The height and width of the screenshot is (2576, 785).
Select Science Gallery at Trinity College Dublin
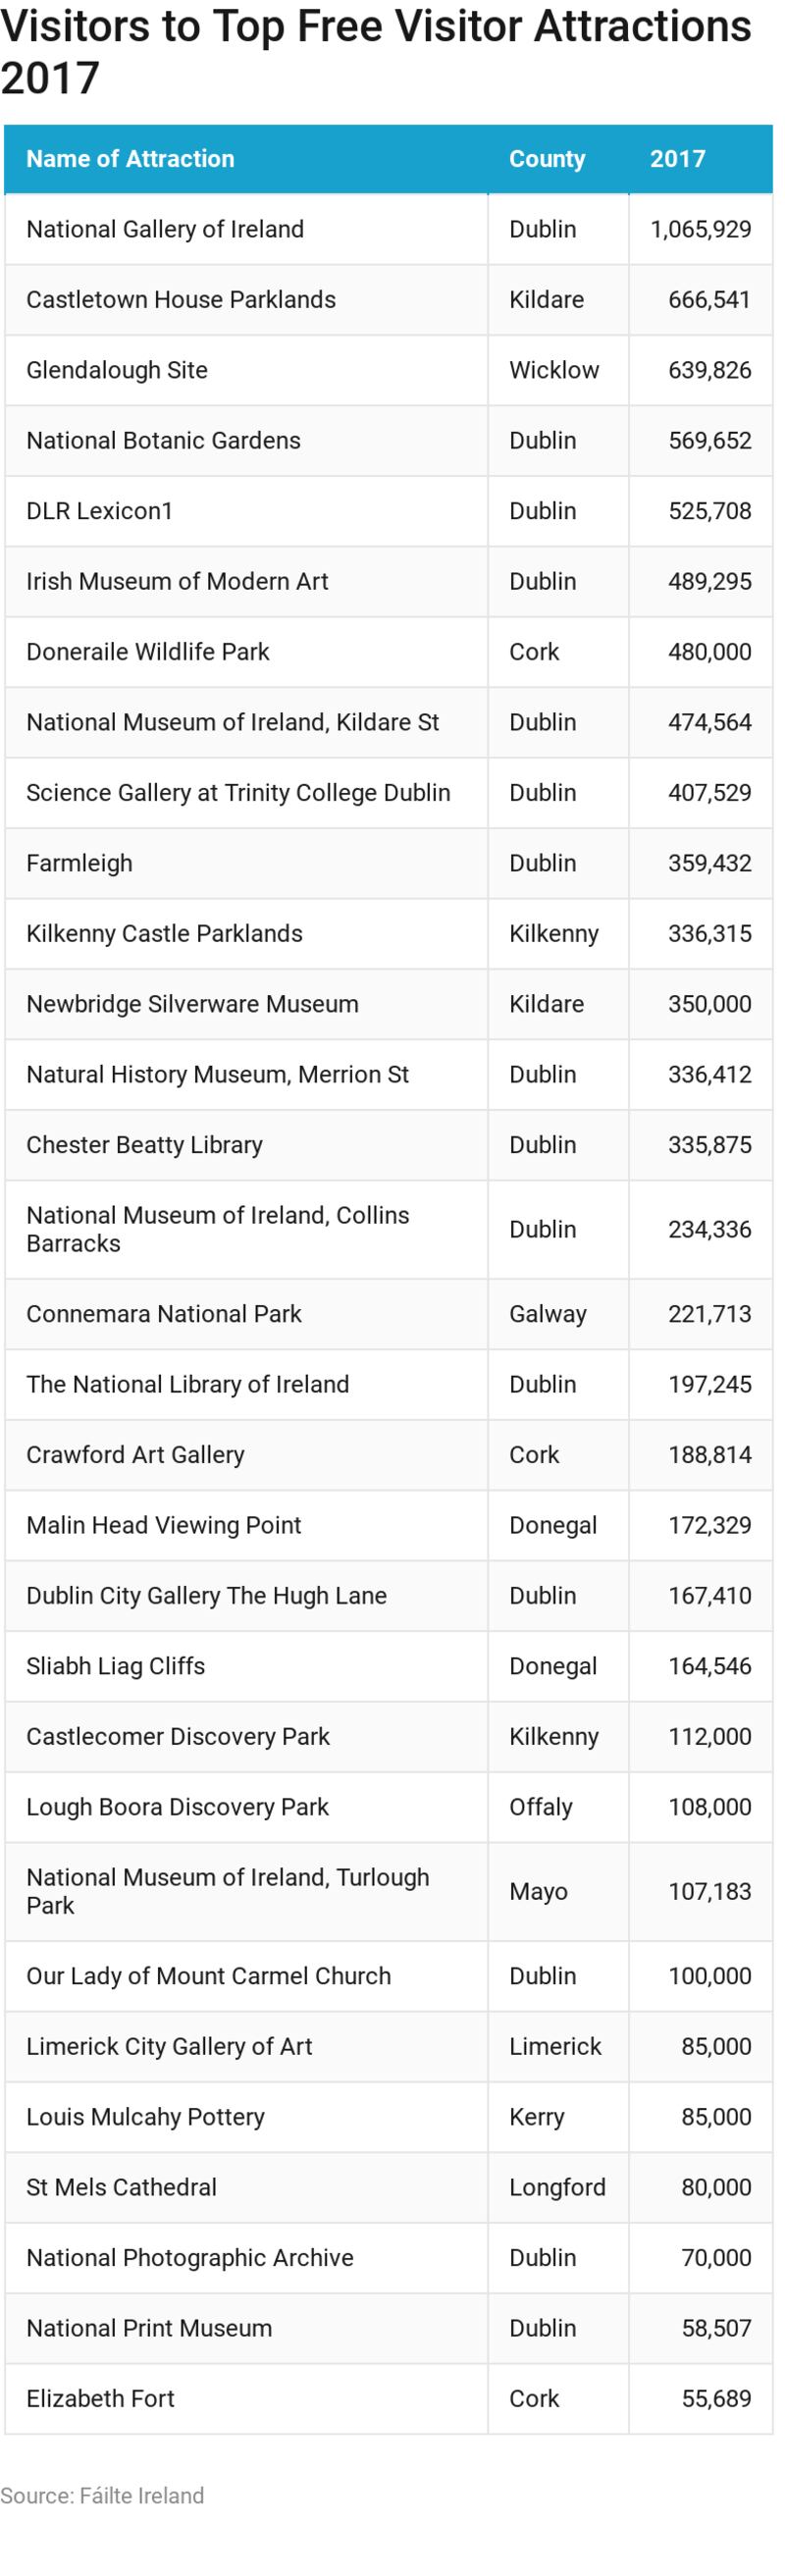(238, 792)
